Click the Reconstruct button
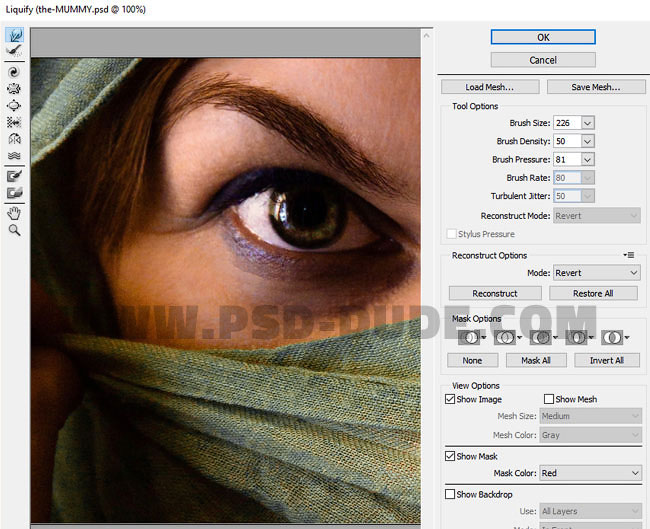 point(495,293)
